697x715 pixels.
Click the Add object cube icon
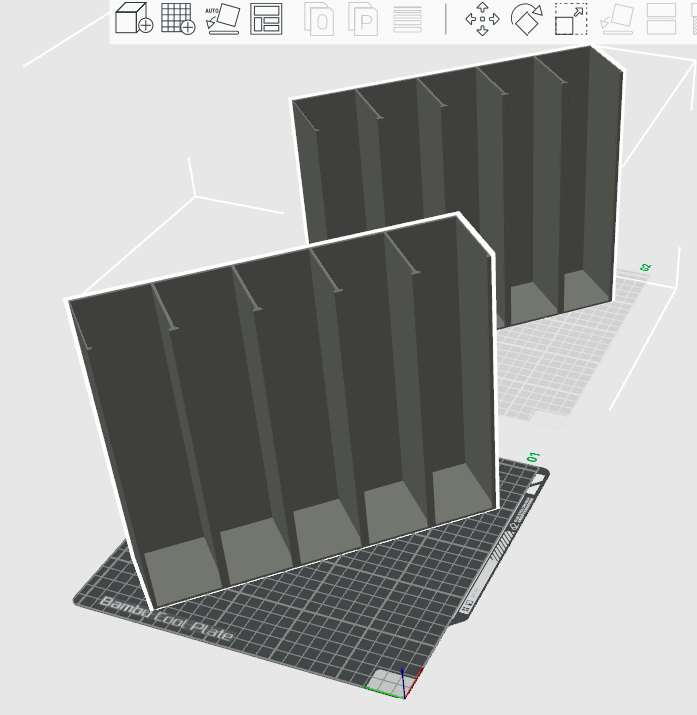coord(134,18)
